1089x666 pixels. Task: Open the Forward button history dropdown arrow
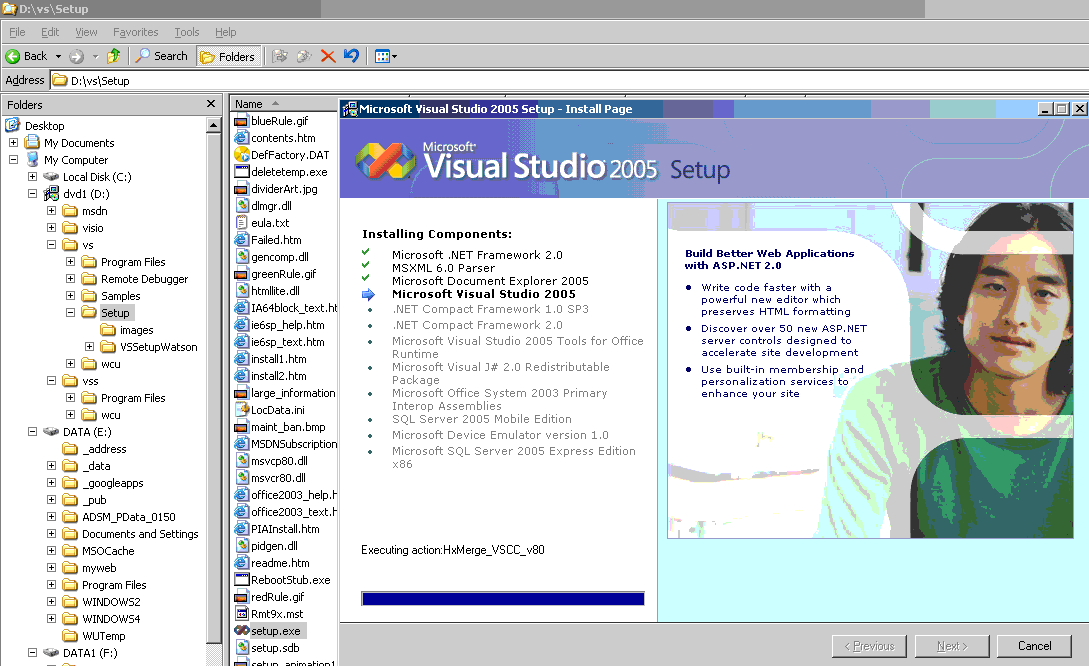96,56
